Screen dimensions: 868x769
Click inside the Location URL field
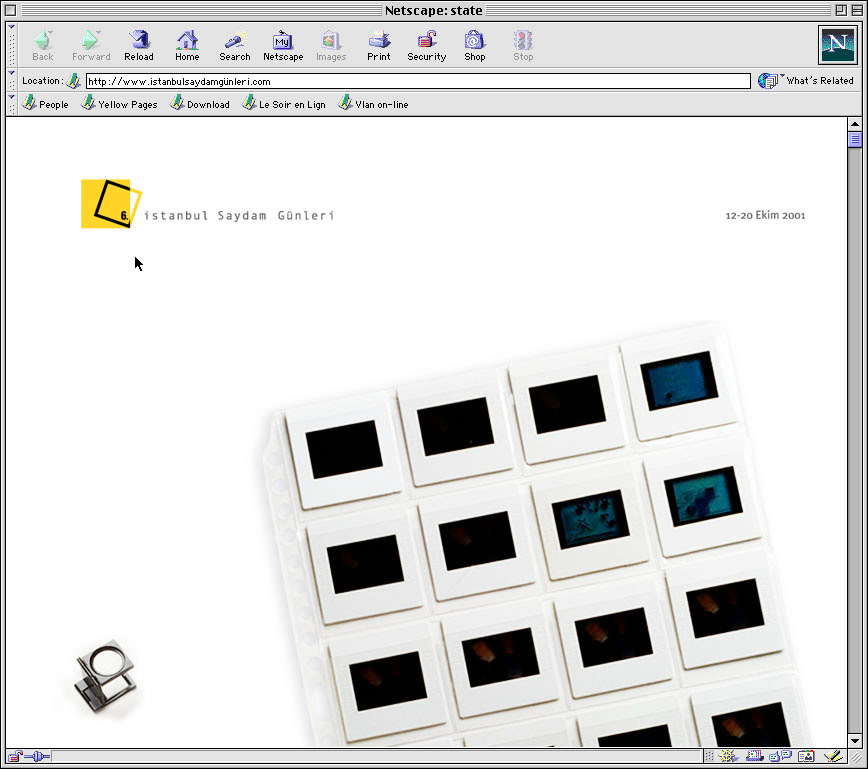click(418, 81)
